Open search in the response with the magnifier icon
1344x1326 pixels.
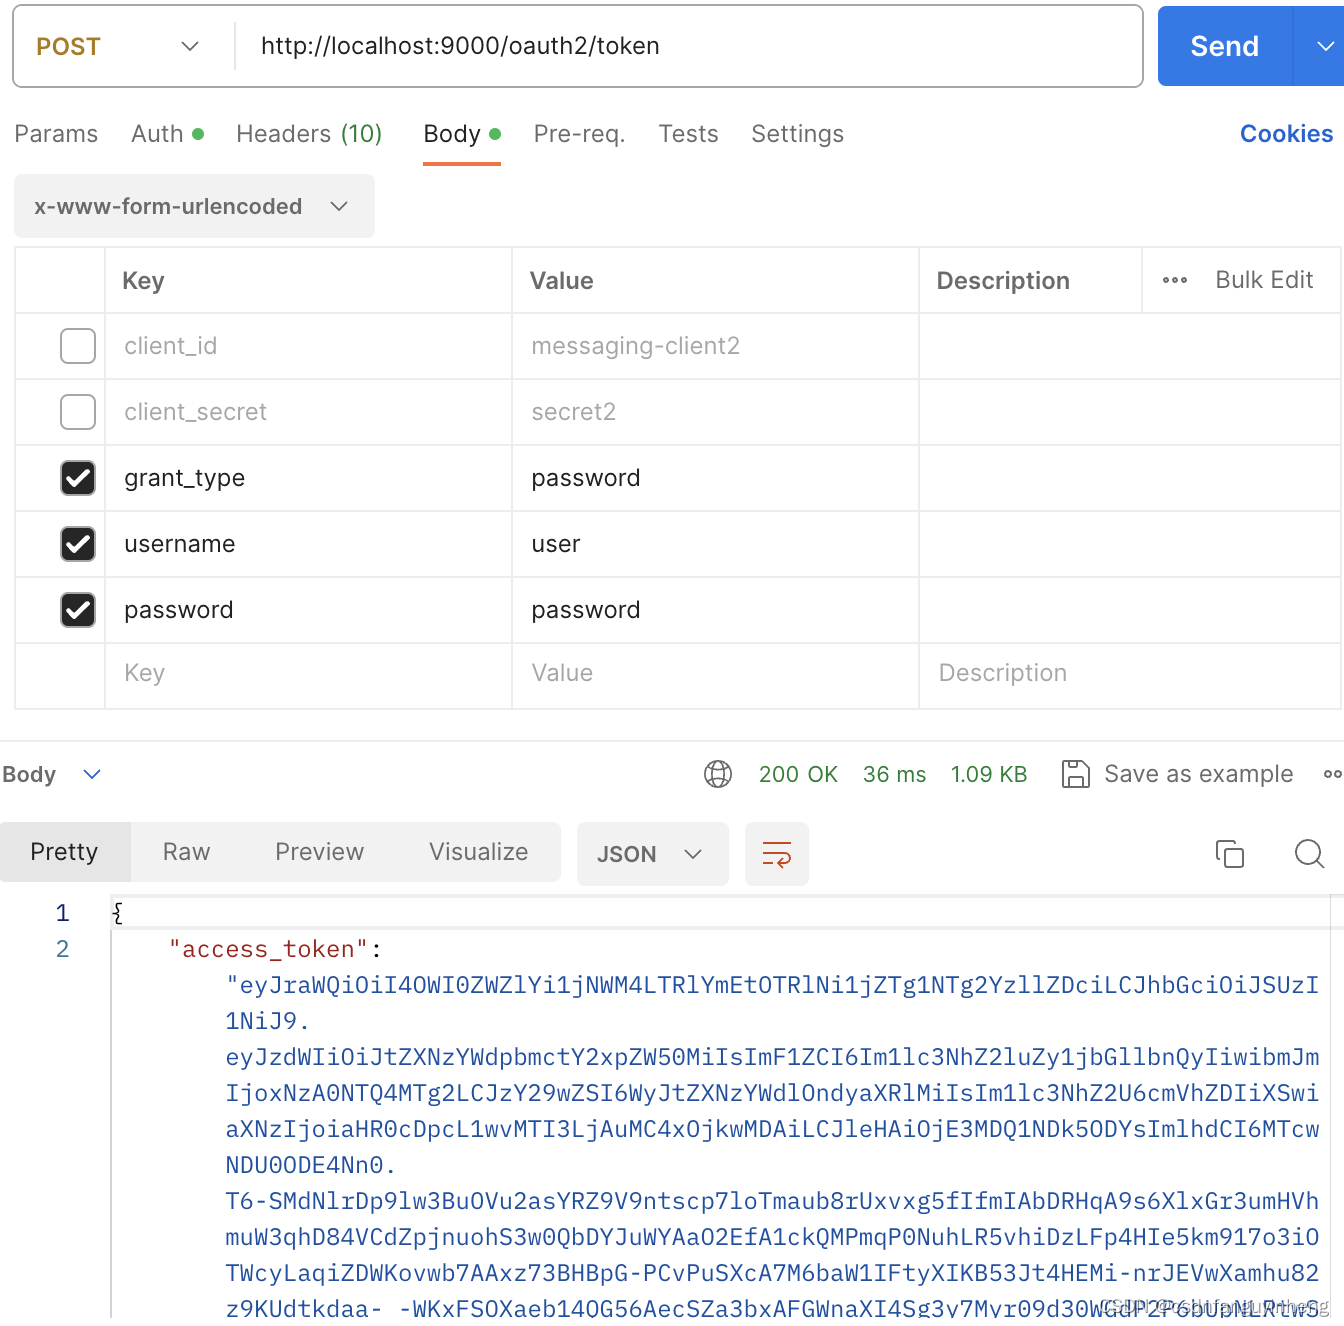tap(1309, 854)
